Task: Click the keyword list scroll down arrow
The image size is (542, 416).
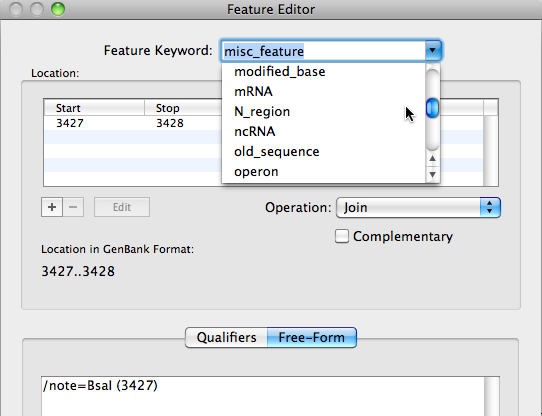Action: pos(432,174)
